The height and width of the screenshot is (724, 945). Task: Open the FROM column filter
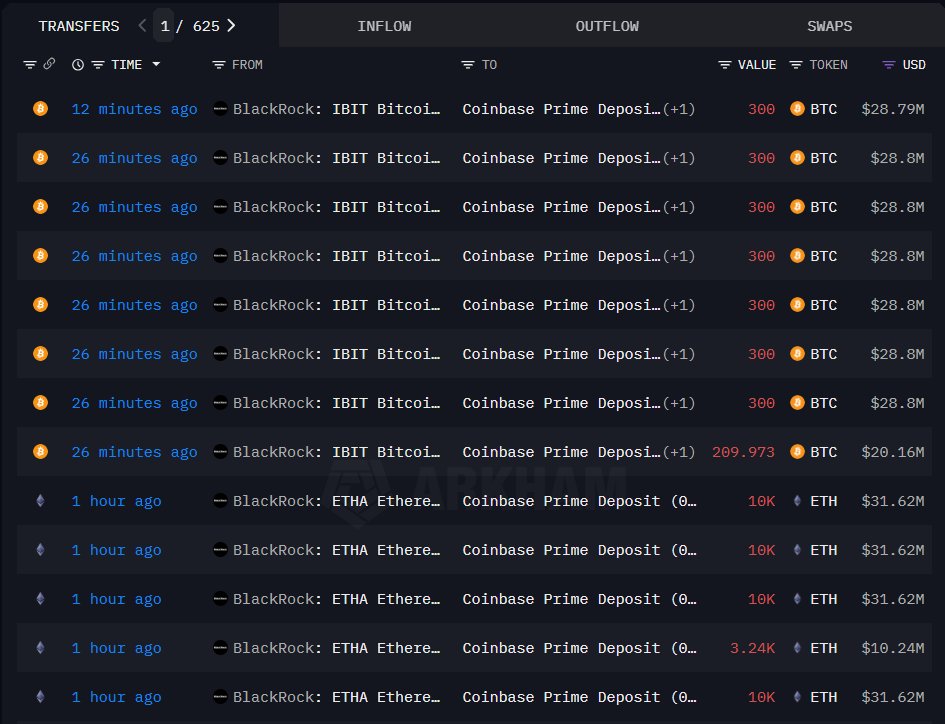tap(219, 65)
